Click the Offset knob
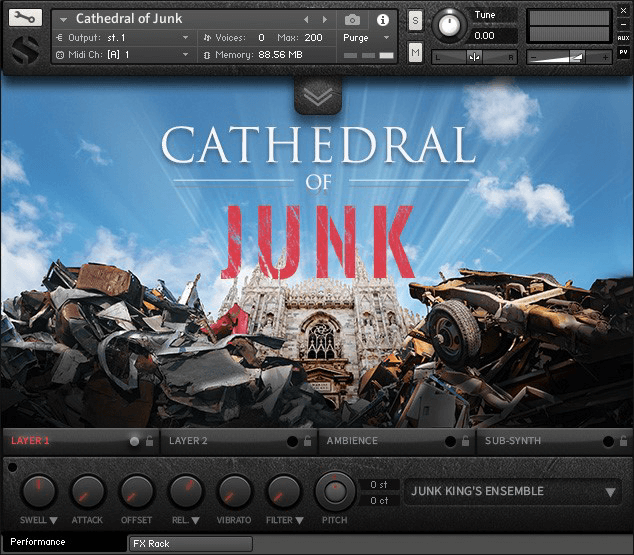Image resolution: width=634 pixels, height=555 pixels. [137, 491]
